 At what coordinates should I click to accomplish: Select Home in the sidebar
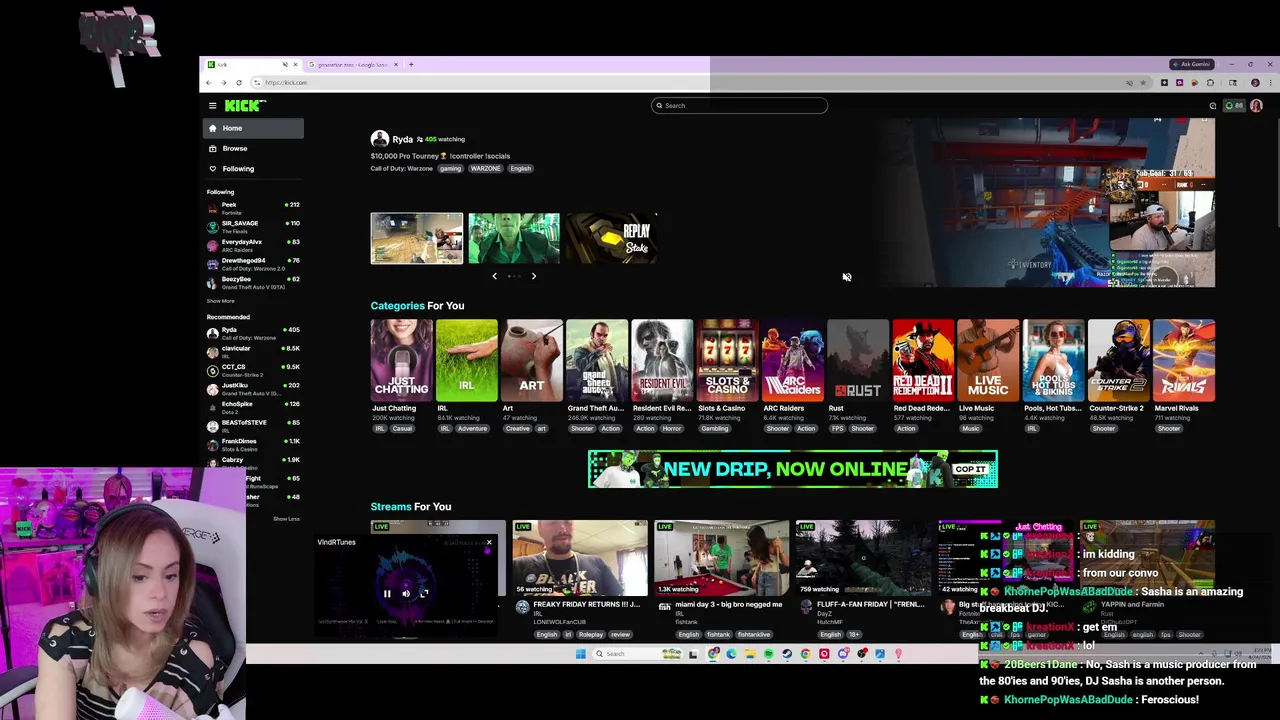pos(253,128)
